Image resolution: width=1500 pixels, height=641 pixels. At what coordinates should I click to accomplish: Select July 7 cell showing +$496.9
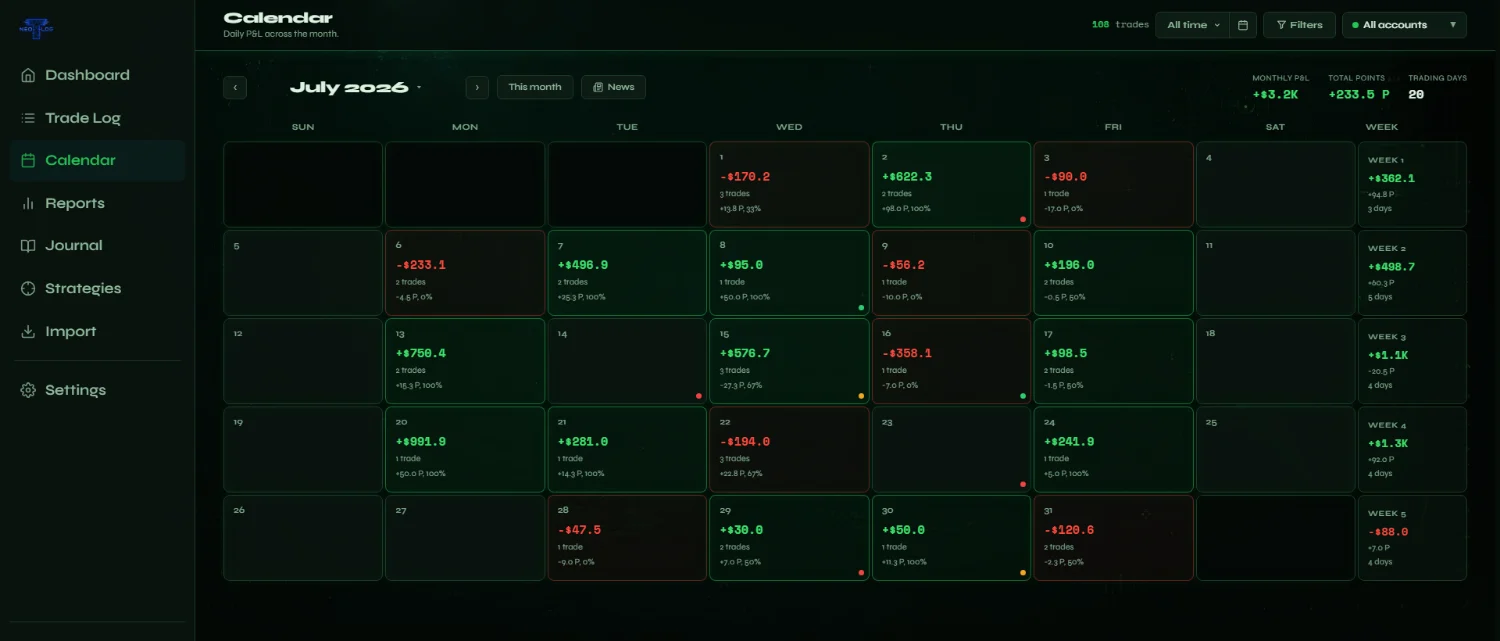627,273
